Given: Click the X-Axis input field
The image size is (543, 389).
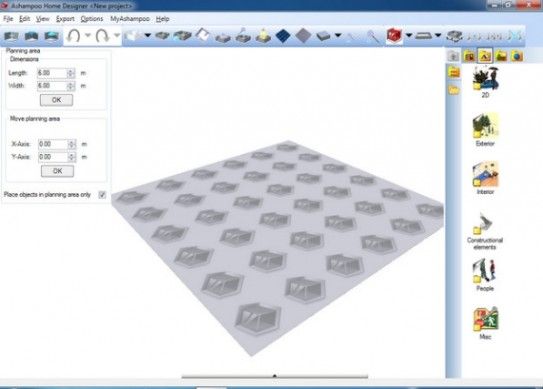Looking at the screenshot, I should pos(53,144).
